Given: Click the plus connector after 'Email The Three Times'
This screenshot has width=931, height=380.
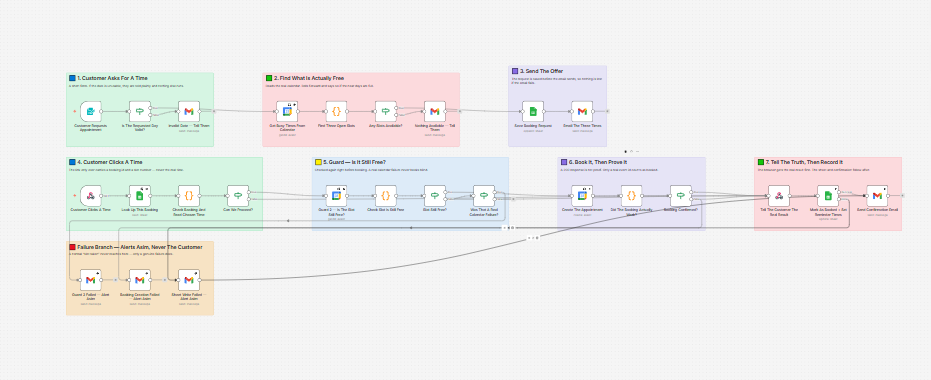Looking at the screenshot, I should 607,111.
